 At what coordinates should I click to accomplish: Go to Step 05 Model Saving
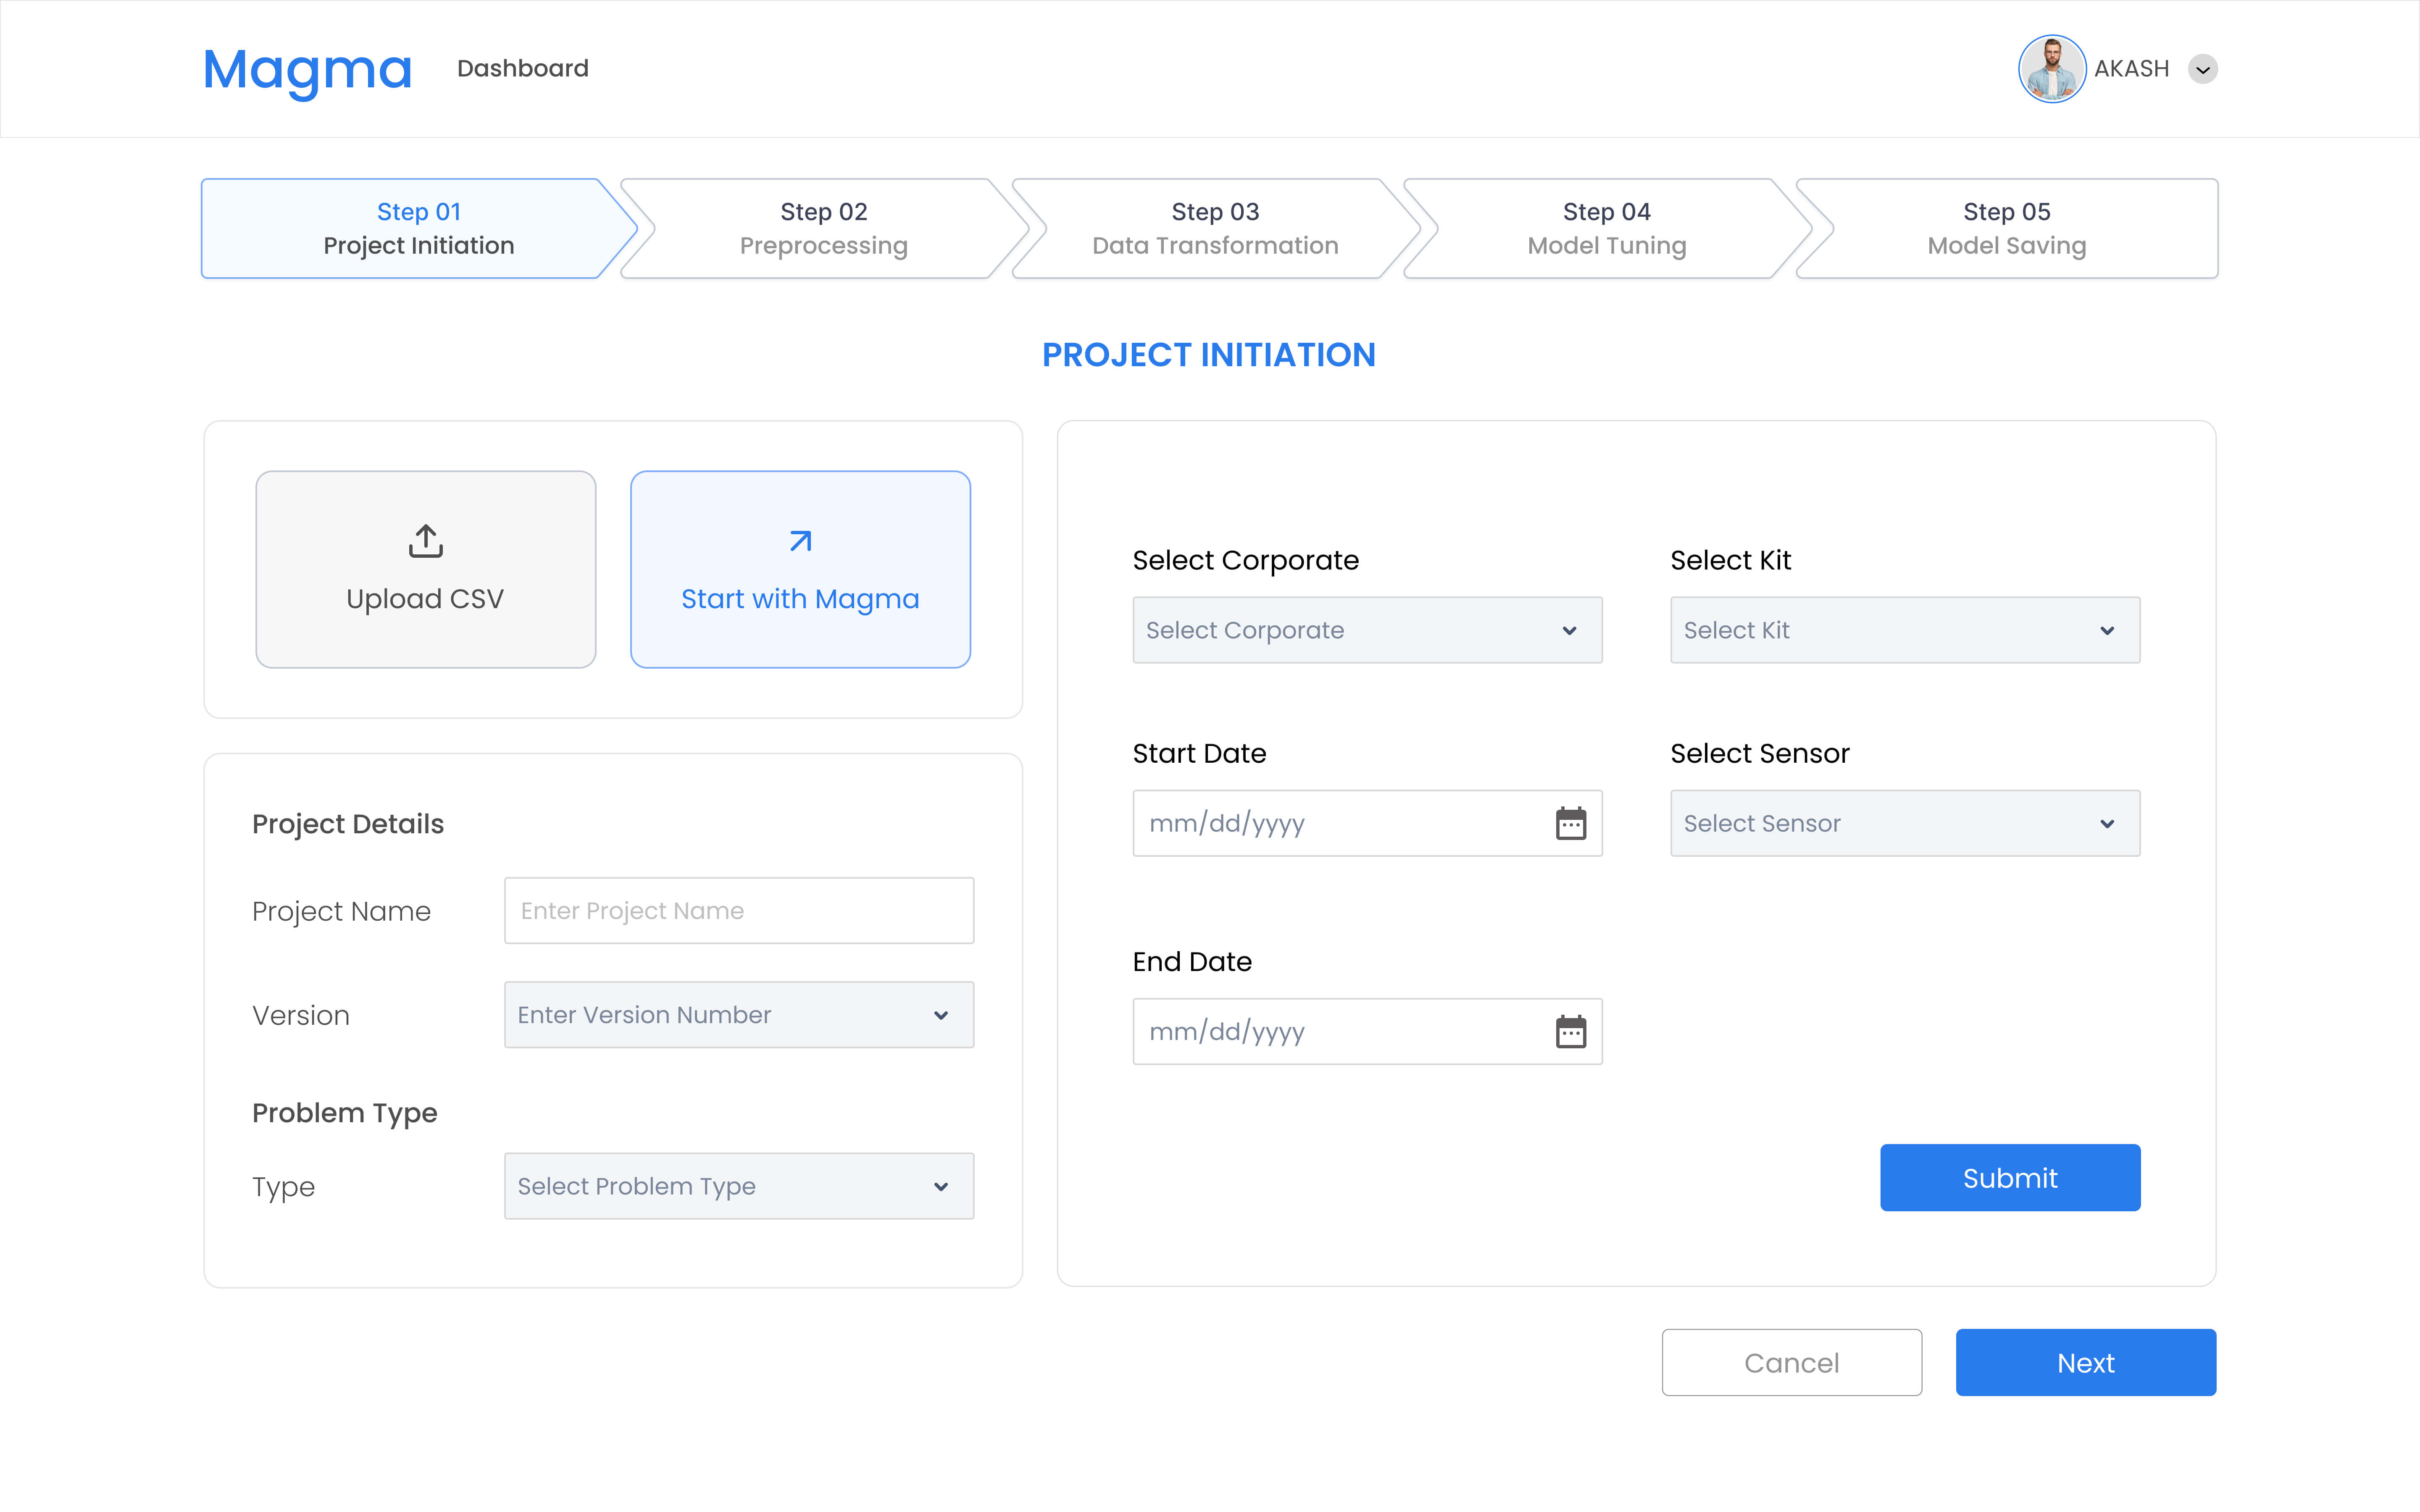(2007, 228)
